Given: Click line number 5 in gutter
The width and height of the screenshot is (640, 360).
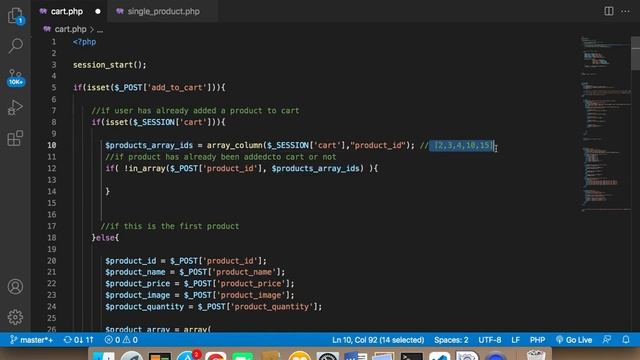Looking at the screenshot, I should coord(53,87).
